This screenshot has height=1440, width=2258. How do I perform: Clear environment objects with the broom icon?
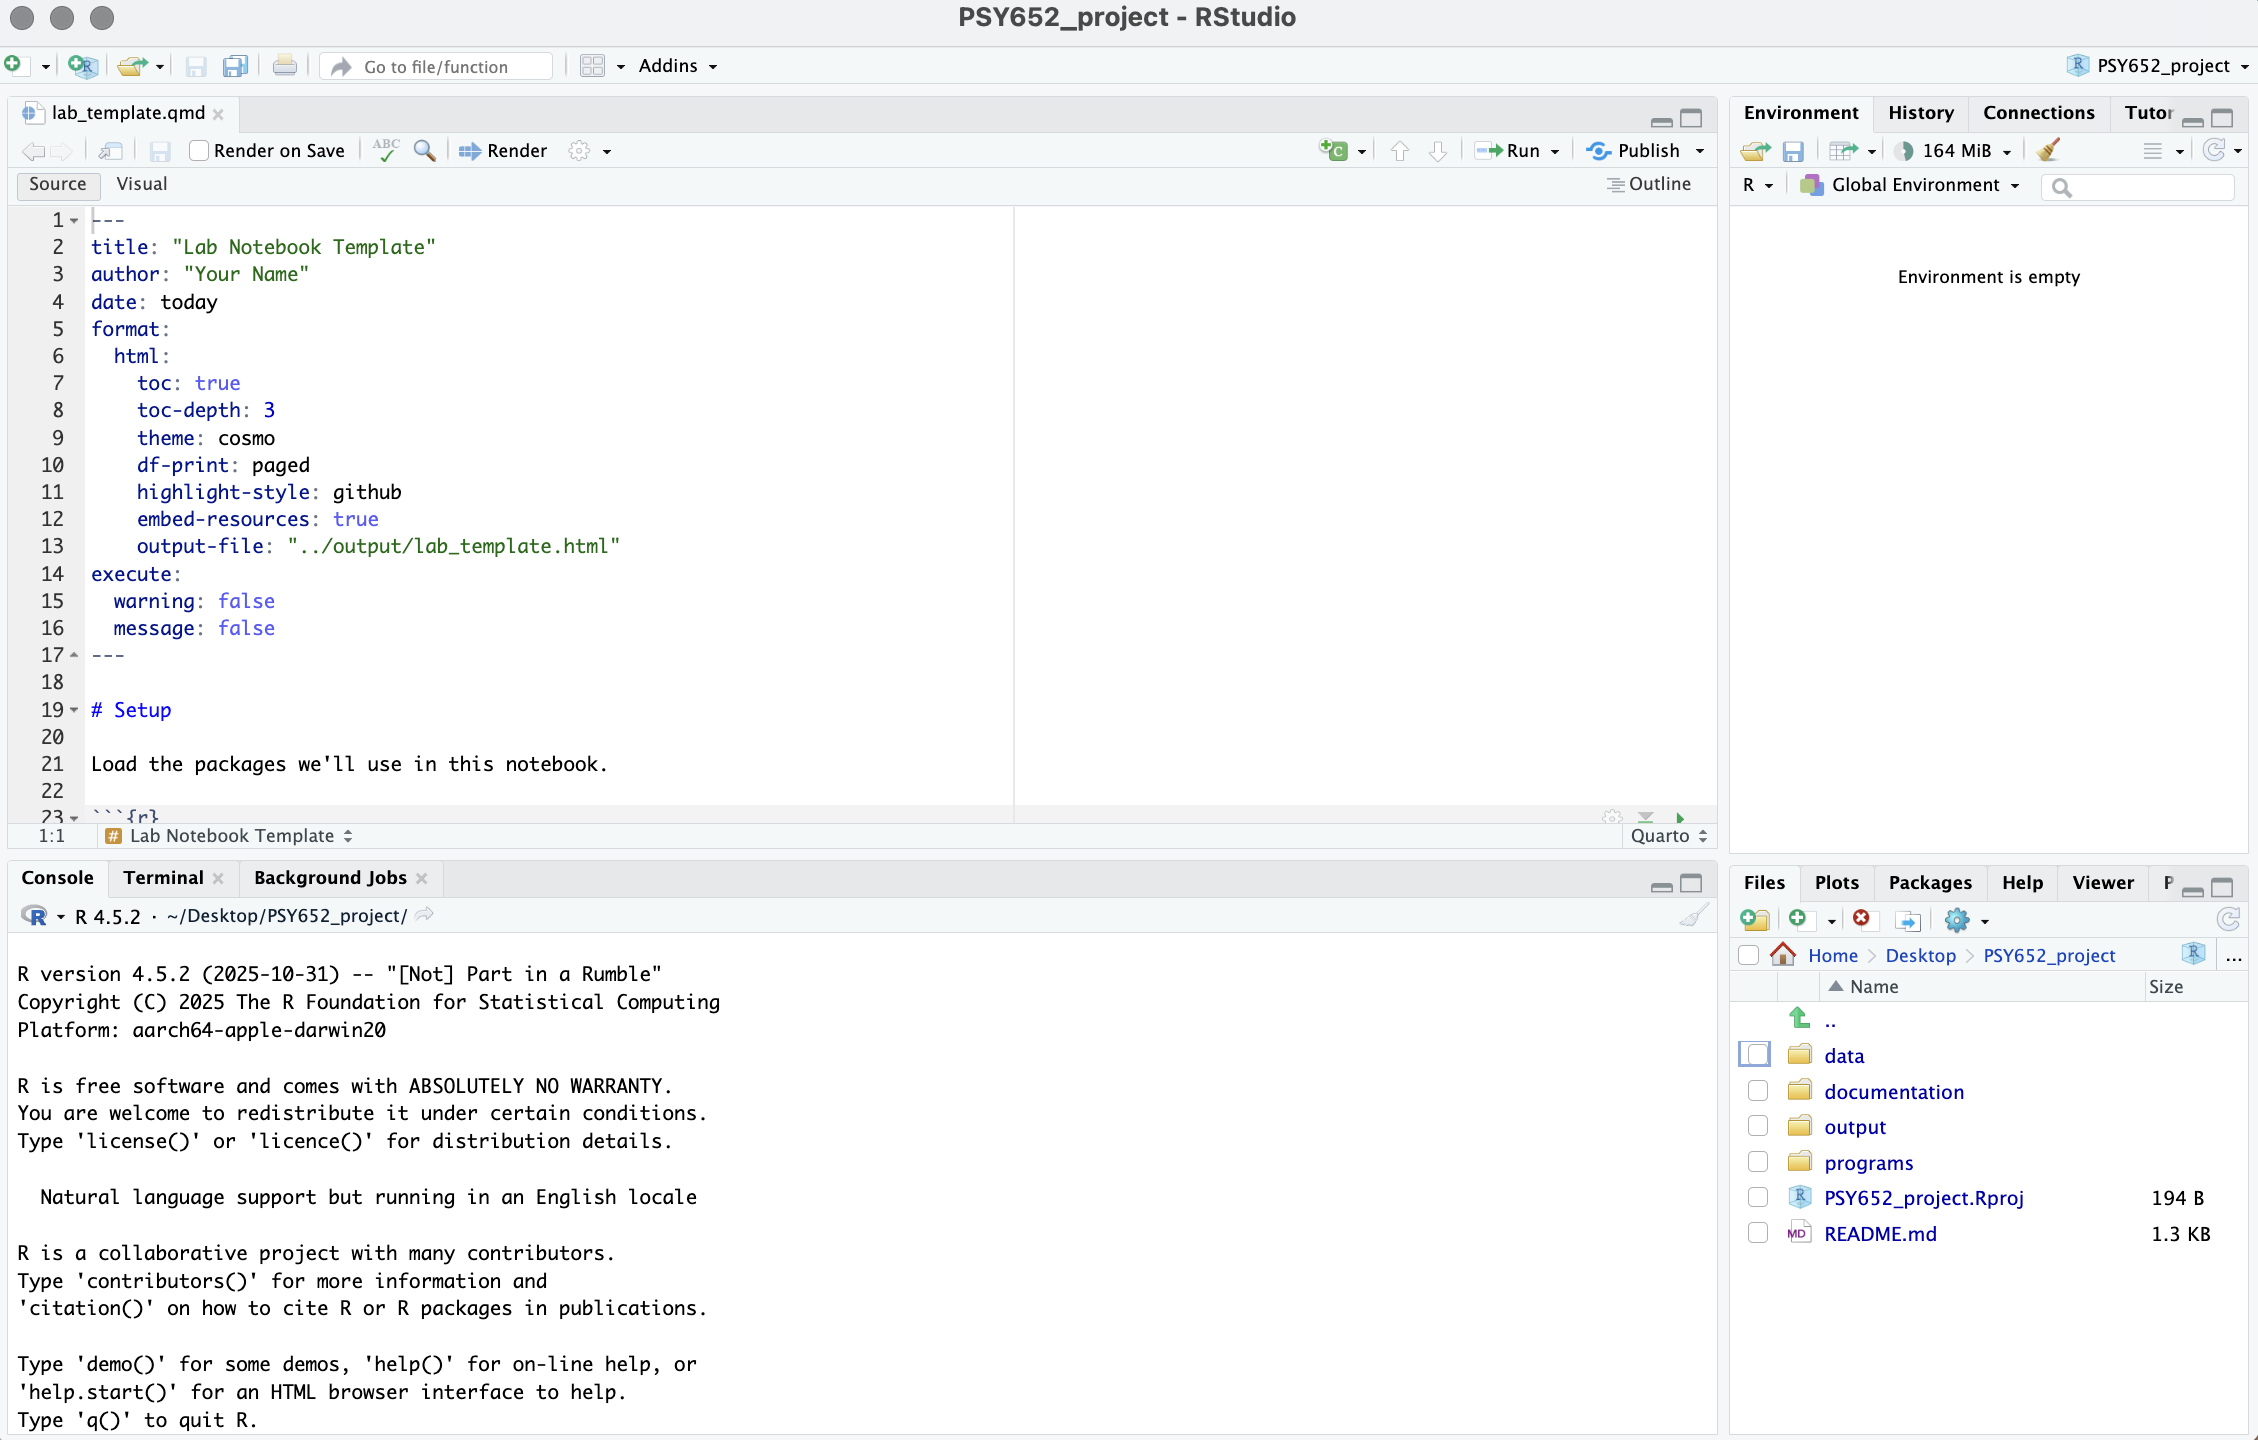click(2048, 150)
